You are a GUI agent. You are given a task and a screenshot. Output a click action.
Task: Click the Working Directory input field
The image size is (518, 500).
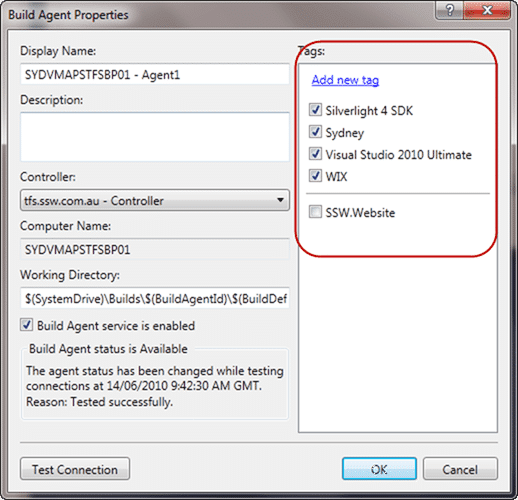point(155,299)
